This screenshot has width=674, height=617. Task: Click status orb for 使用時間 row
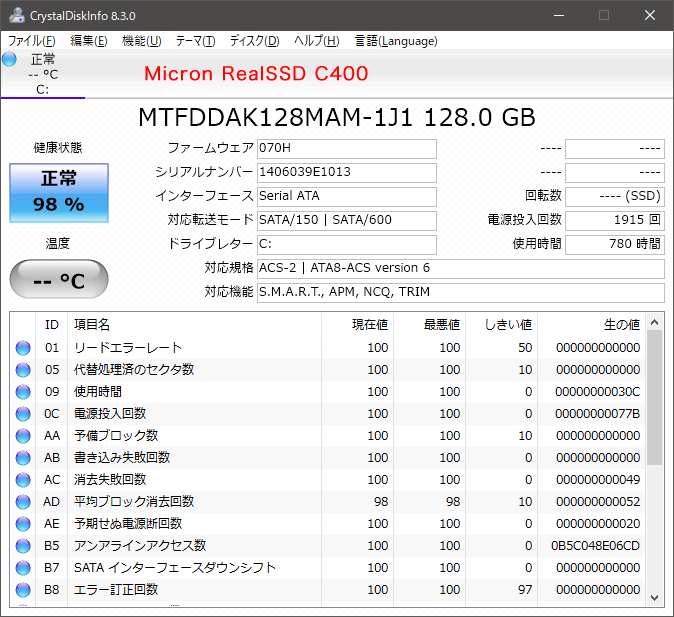click(23, 392)
